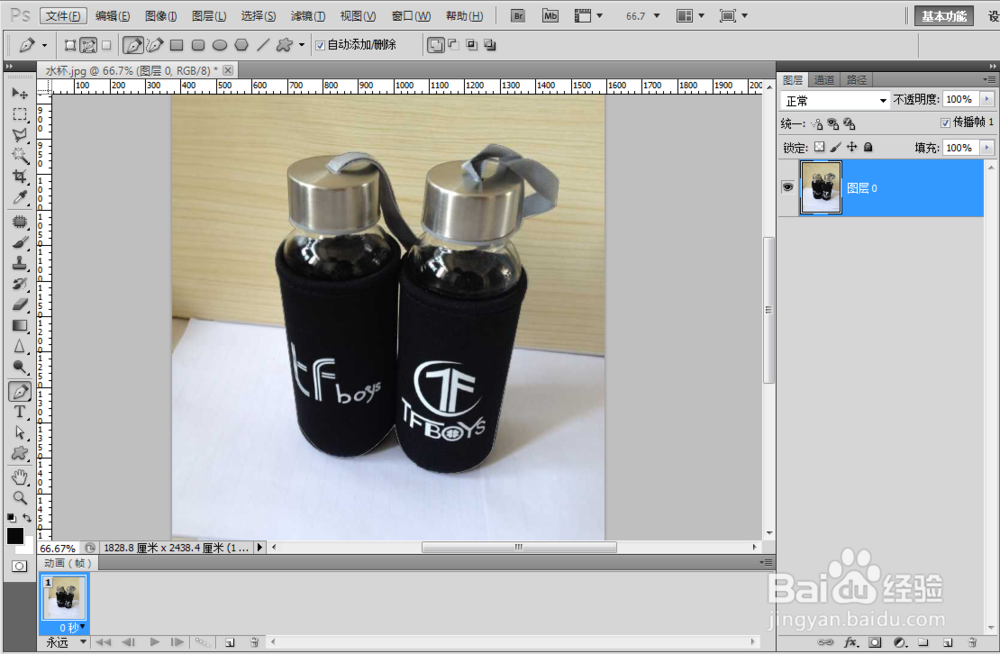Select the Clone Stamp tool
Screen dimensions: 1000x654
[20, 263]
